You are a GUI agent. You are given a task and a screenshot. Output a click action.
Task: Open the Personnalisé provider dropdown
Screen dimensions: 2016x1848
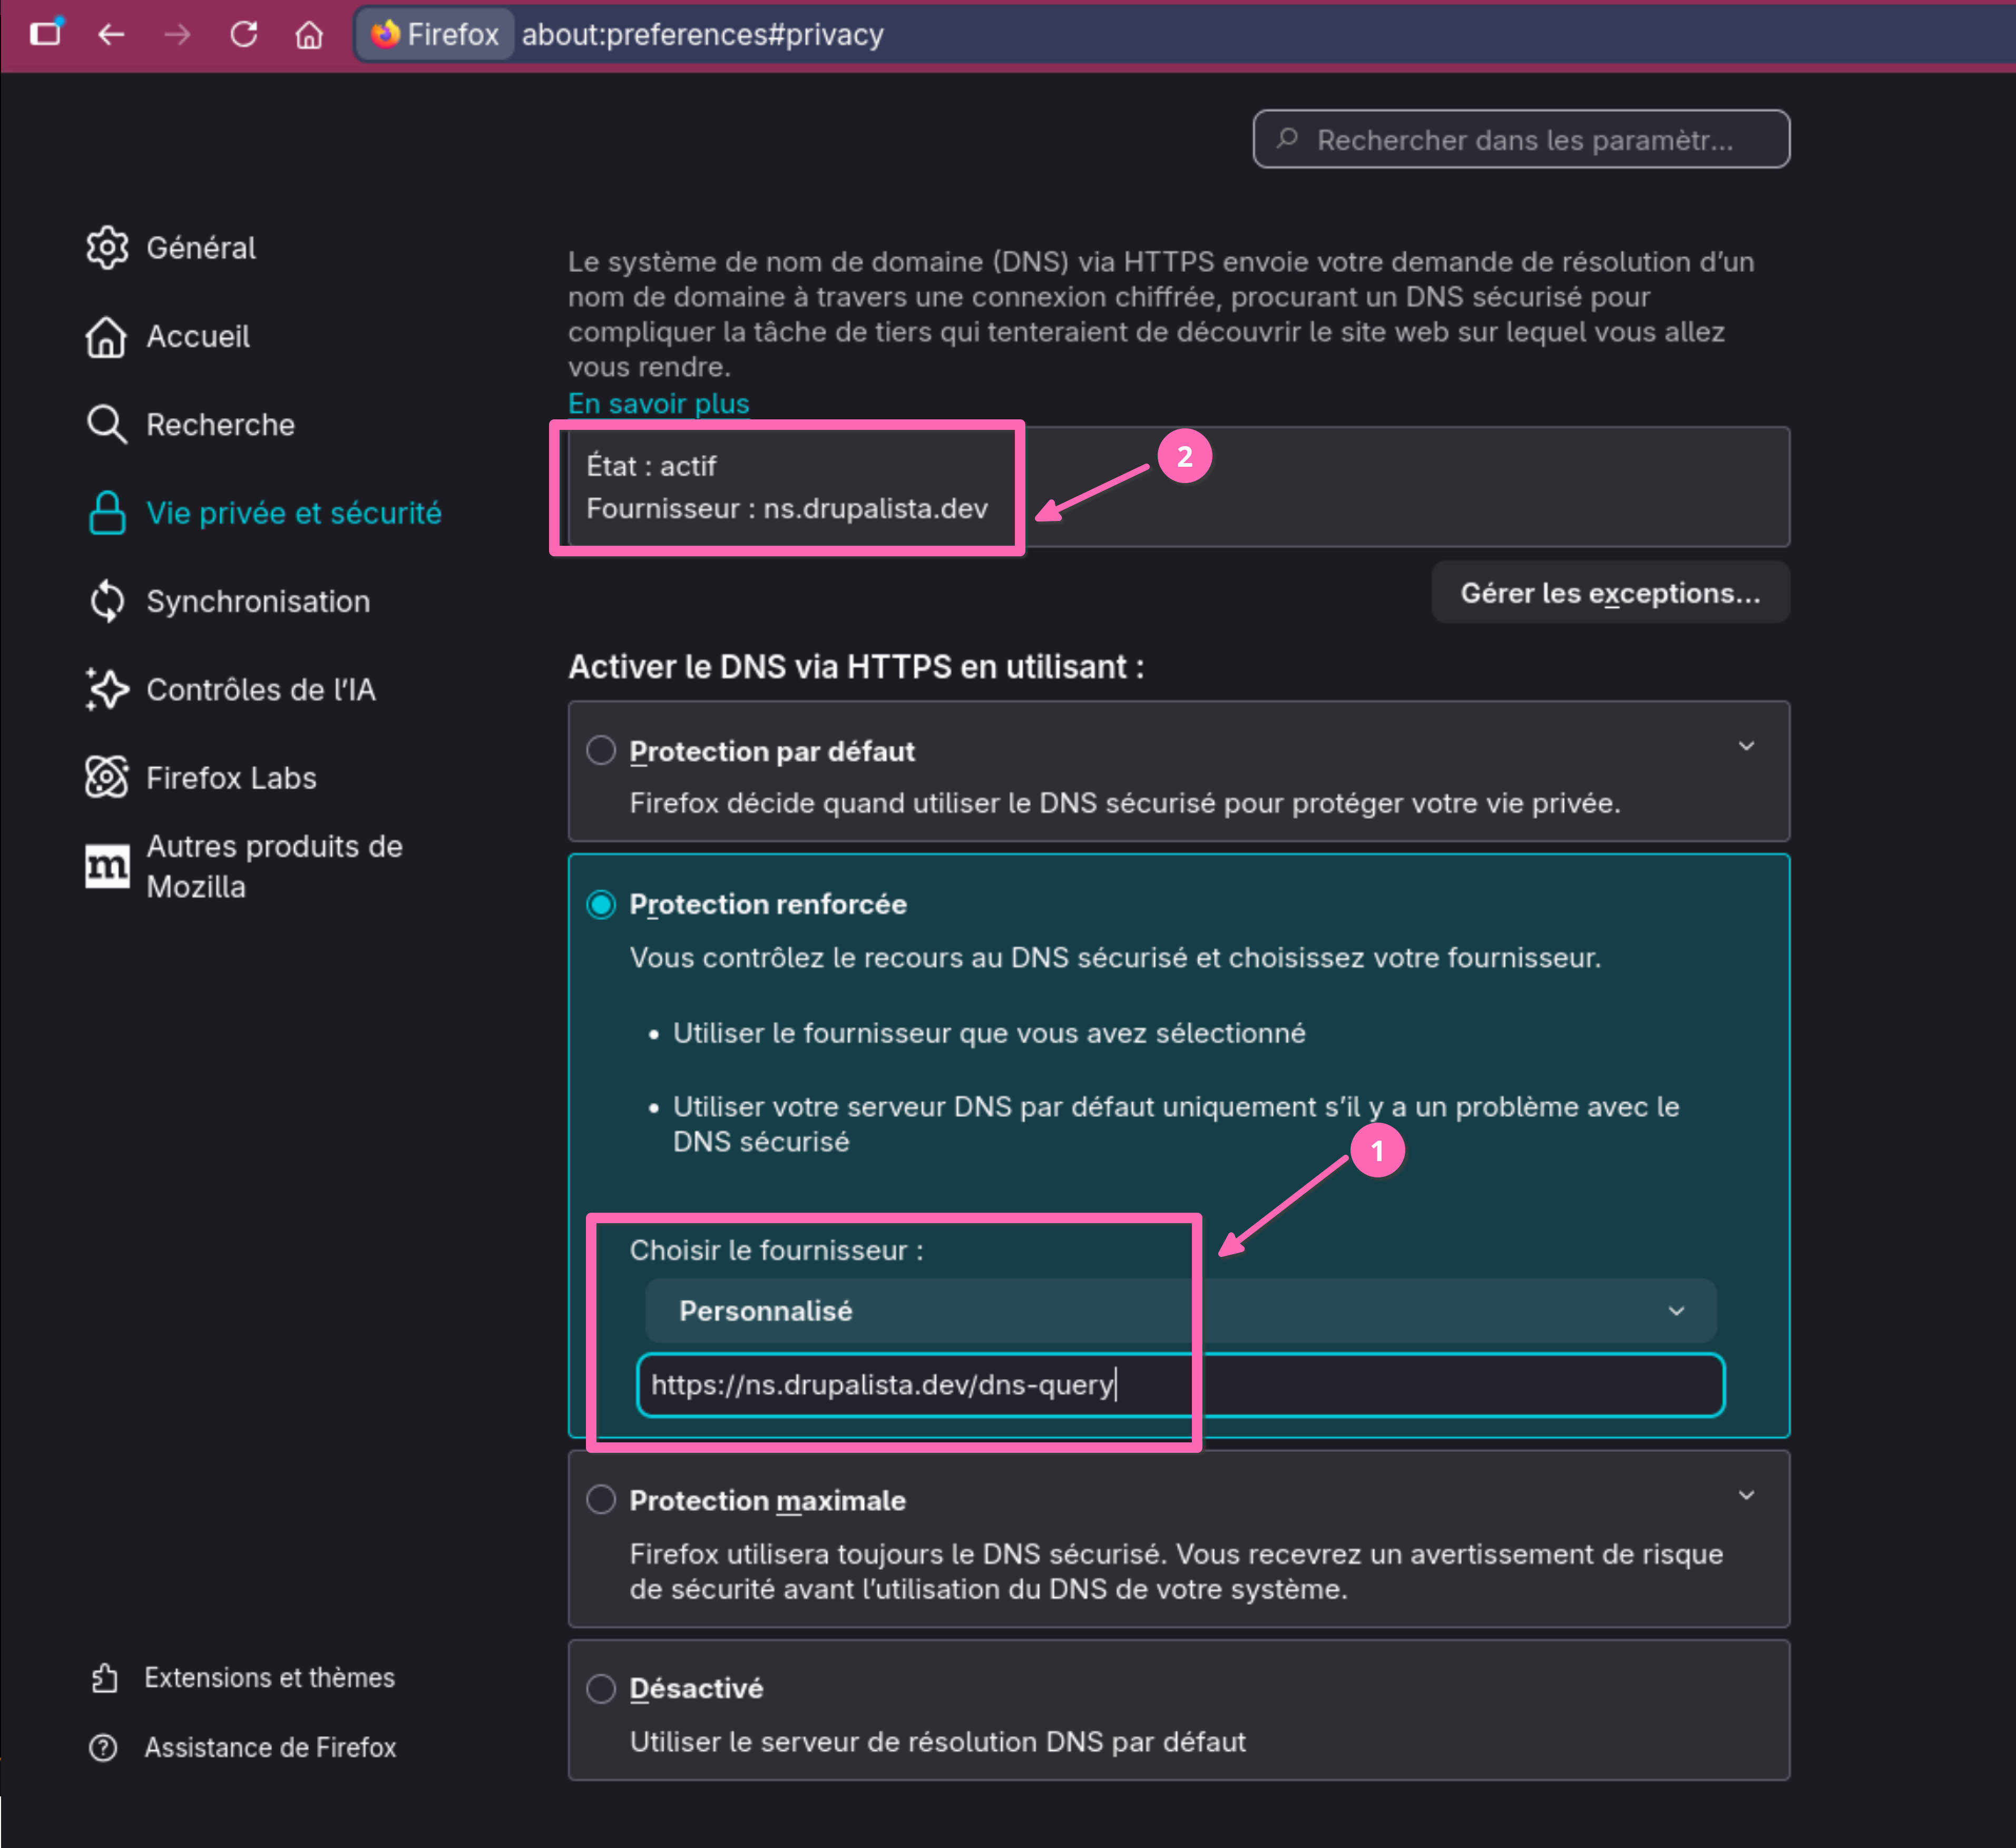click(x=1180, y=1310)
